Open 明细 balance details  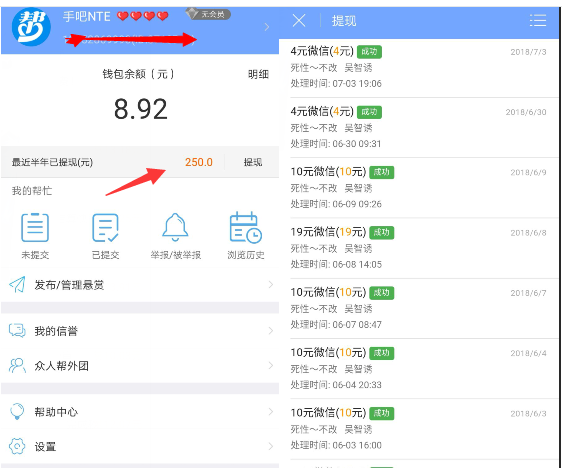[x=258, y=74]
